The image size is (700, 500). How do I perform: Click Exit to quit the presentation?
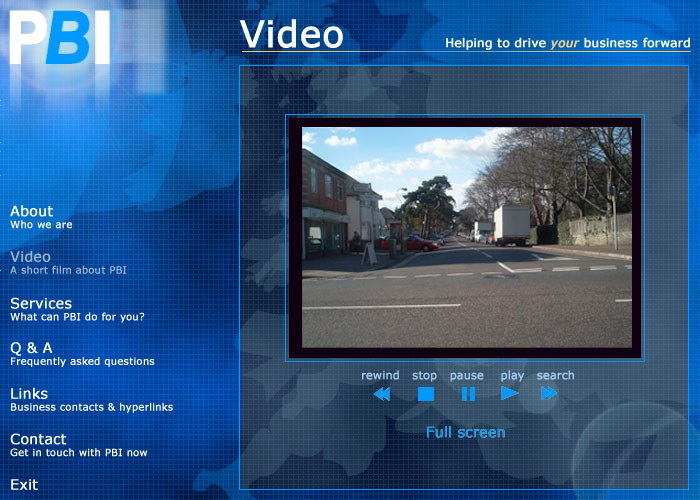pos(24,485)
